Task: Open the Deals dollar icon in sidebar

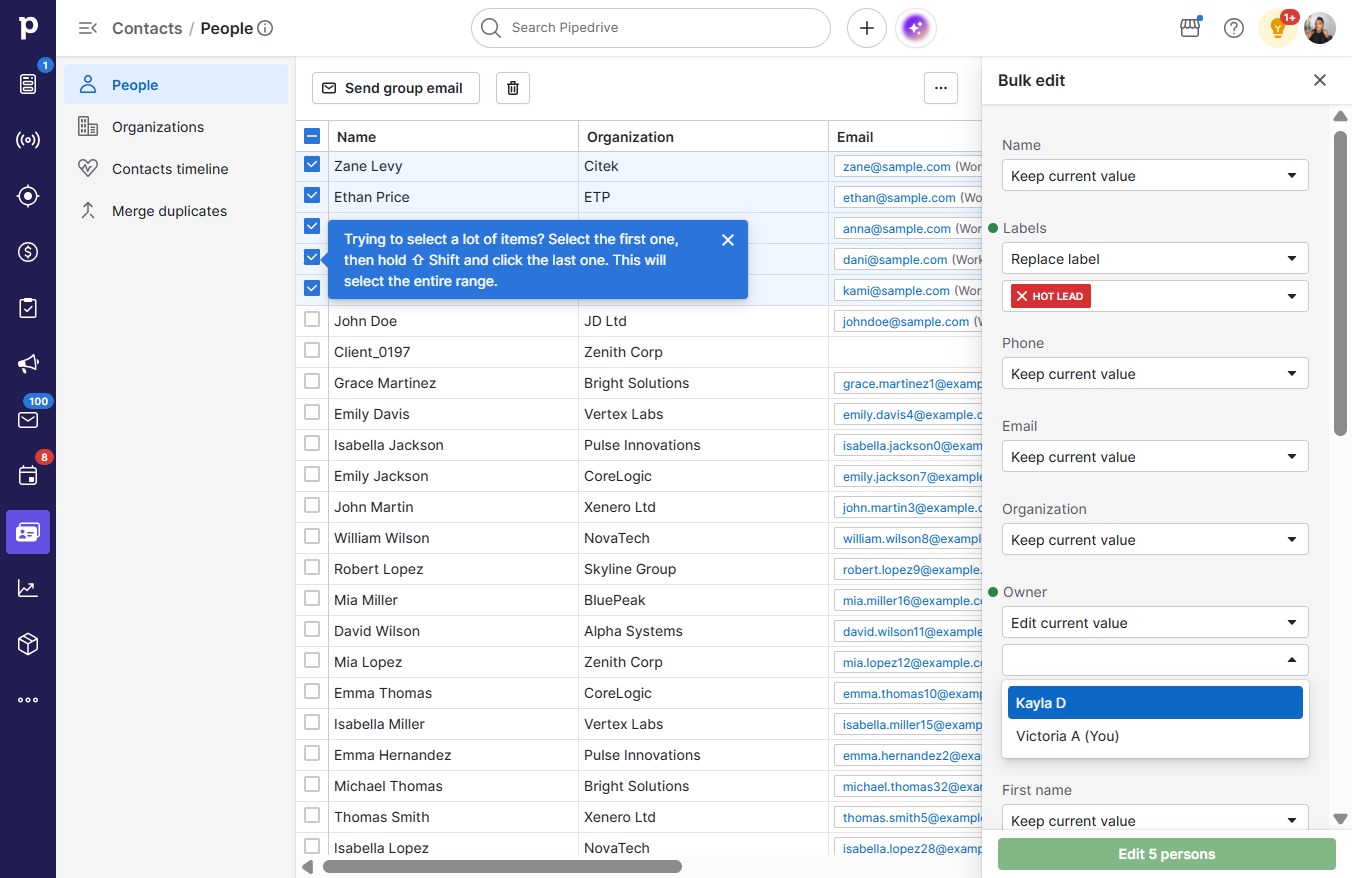Action: pos(28,252)
